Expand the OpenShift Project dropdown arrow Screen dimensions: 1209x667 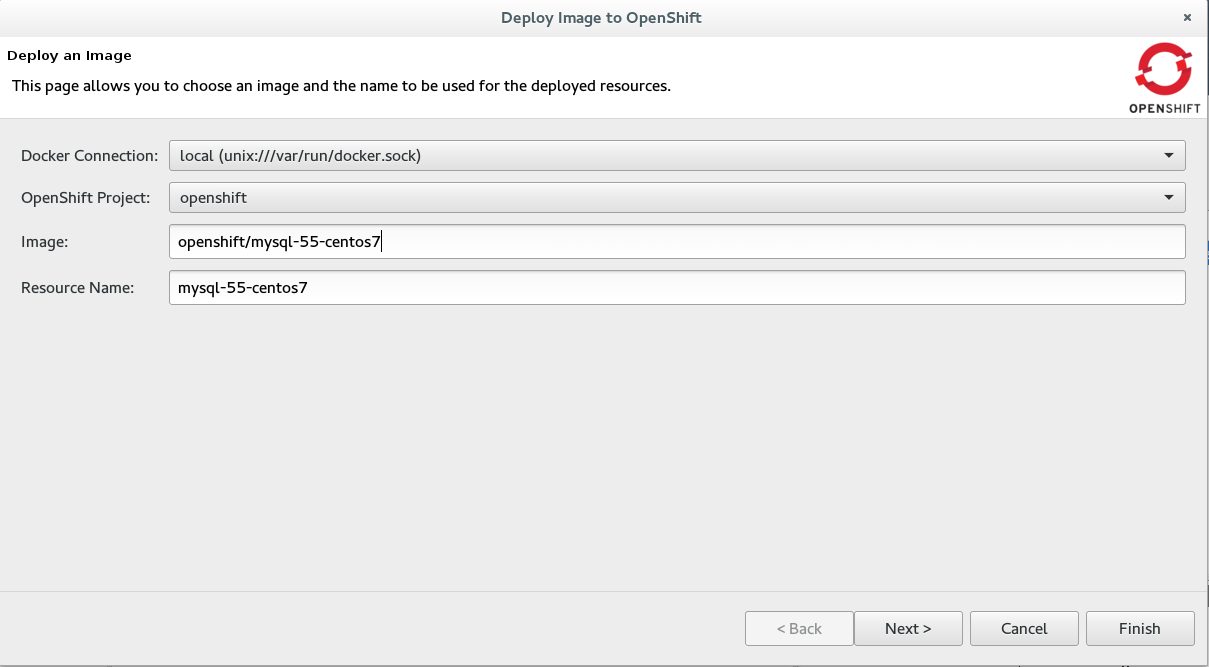click(x=1168, y=198)
